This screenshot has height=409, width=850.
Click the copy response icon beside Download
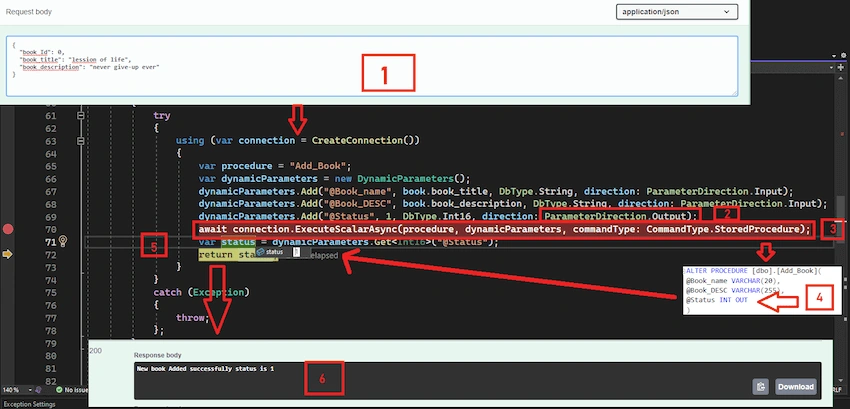(761, 387)
